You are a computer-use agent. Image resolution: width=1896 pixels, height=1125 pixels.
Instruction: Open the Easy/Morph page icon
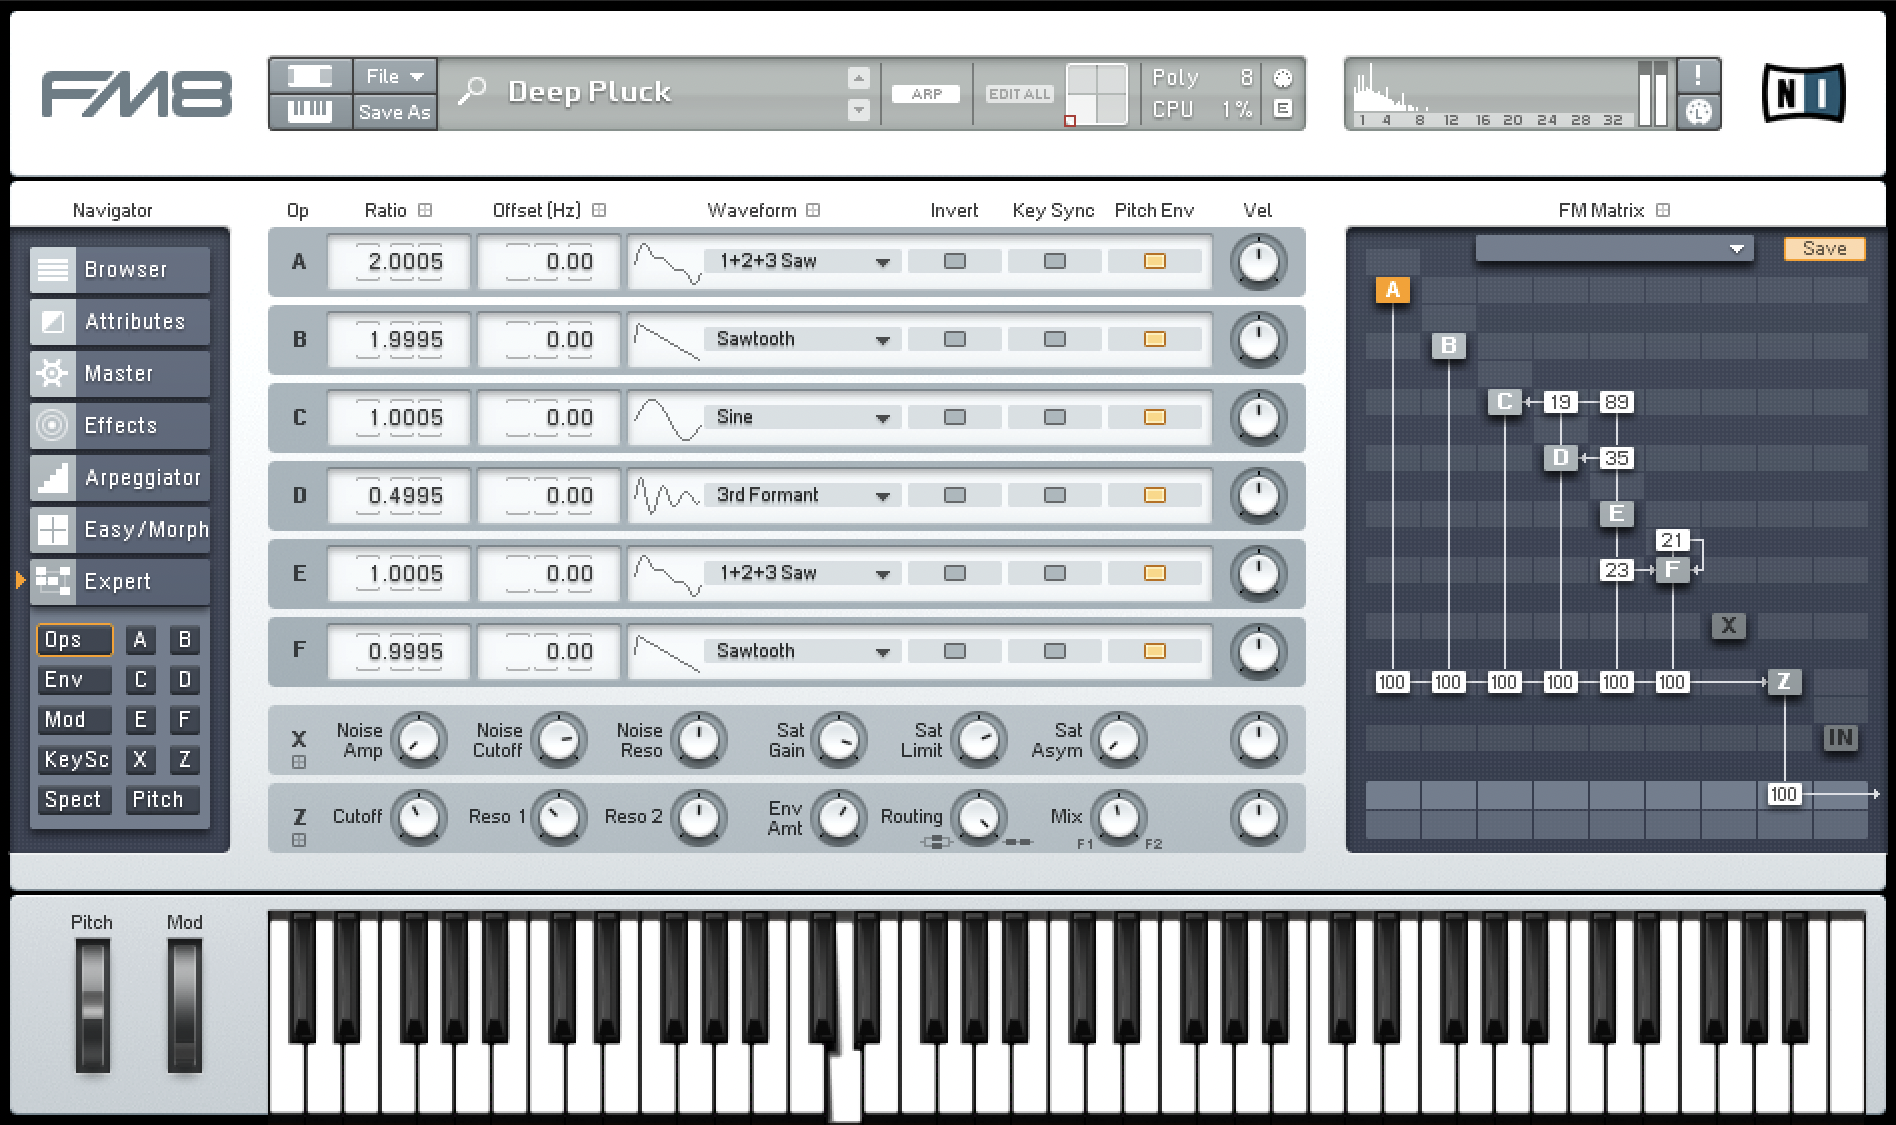click(x=52, y=530)
